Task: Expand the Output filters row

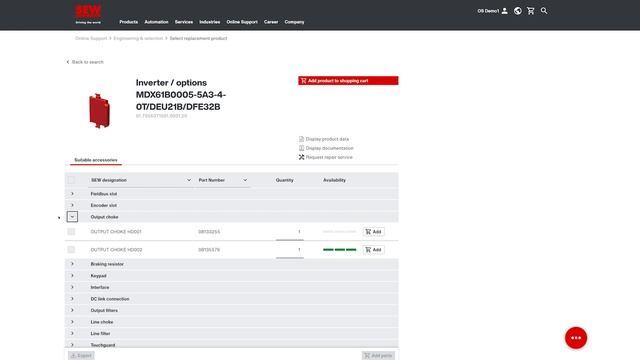Action: point(72,310)
